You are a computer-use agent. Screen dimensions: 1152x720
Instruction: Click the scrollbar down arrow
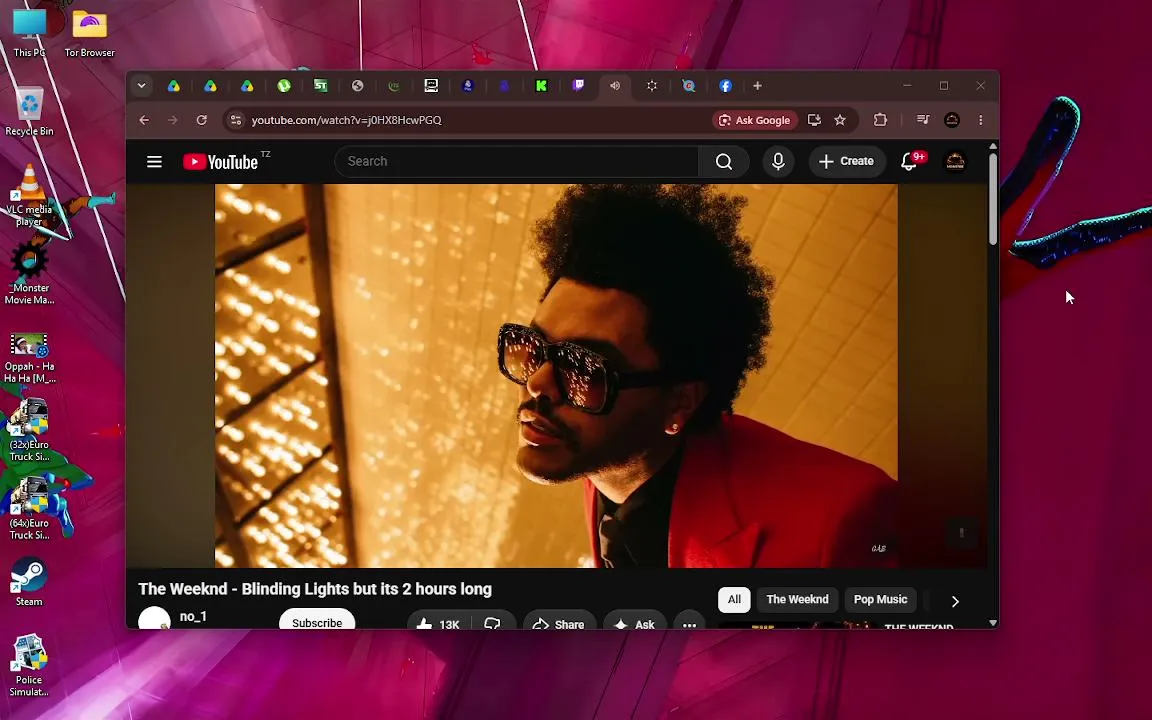pyautogui.click(x=993, y=622)
